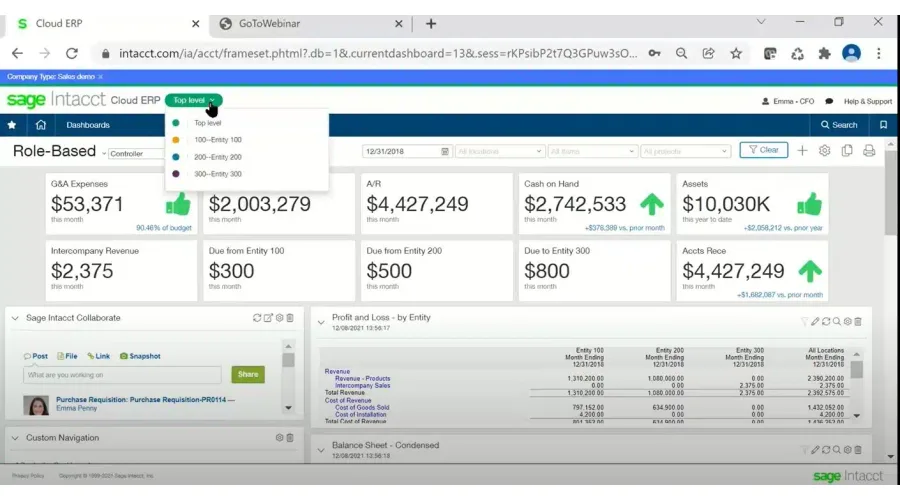Screen dimensions: 900x500
Task: Collapse the Profit and Loss panel
Action: point(321,323)
